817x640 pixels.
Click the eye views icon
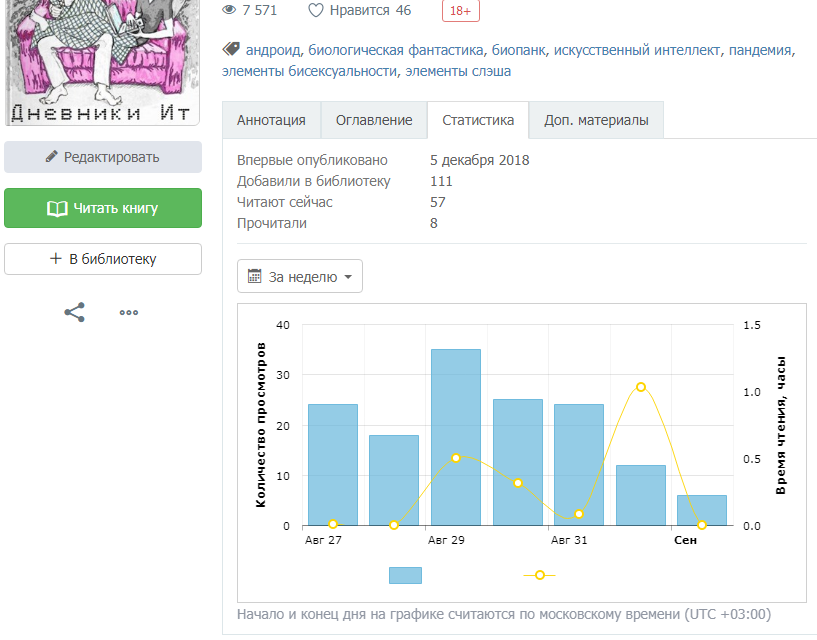coord(229,11)
